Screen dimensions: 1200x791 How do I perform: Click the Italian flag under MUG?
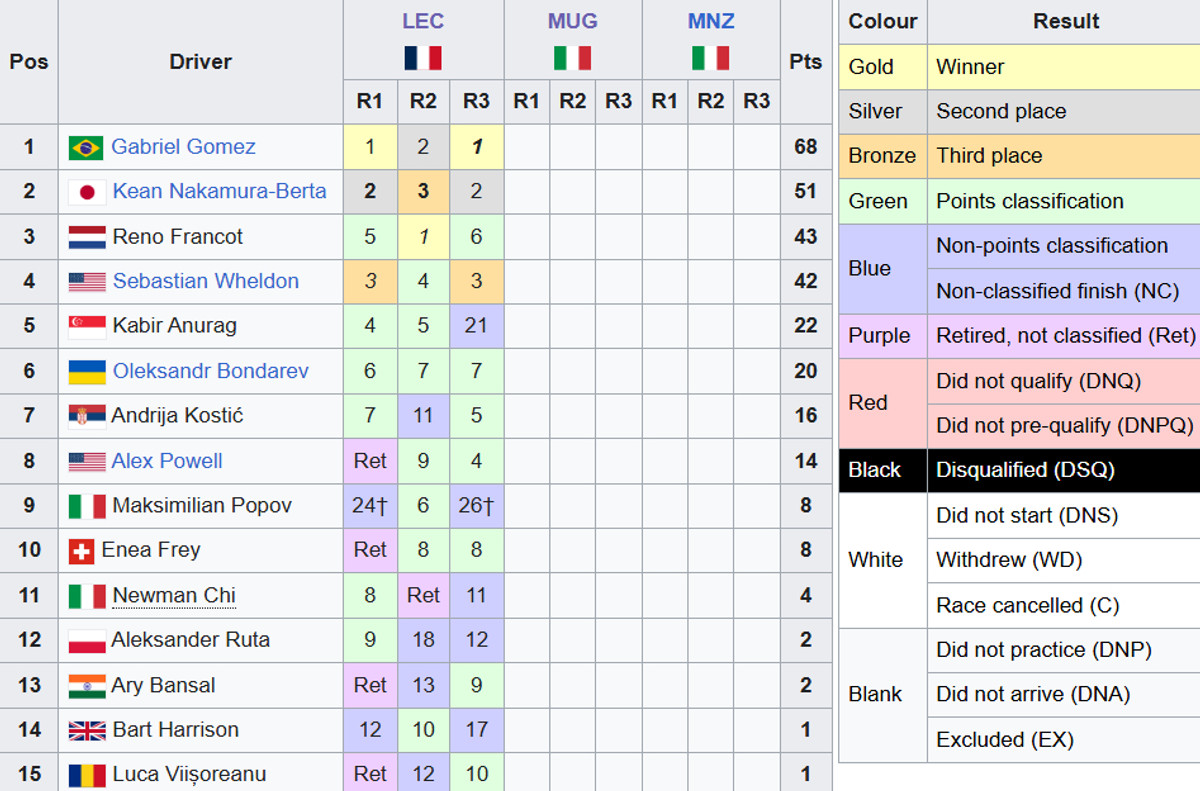(573, 58)
